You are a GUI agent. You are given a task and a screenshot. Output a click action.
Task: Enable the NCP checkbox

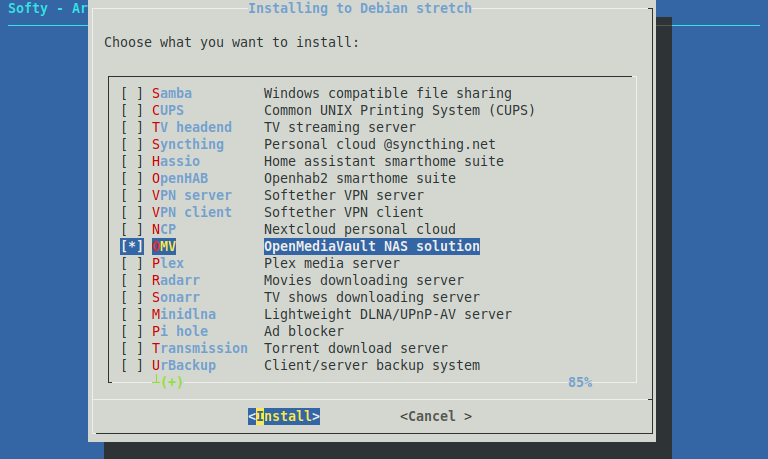click(x=132, y=229)
